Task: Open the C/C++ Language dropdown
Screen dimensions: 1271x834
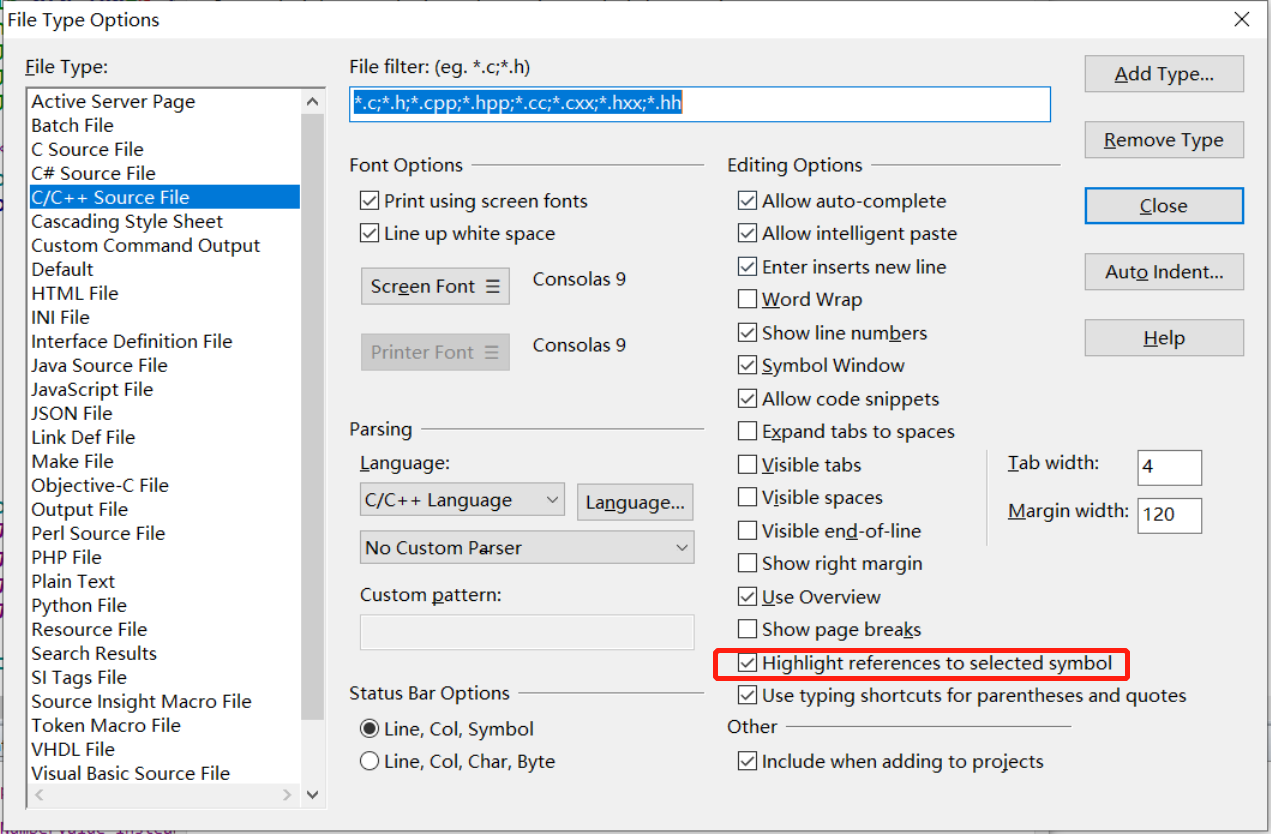Action: pos(462,500)
